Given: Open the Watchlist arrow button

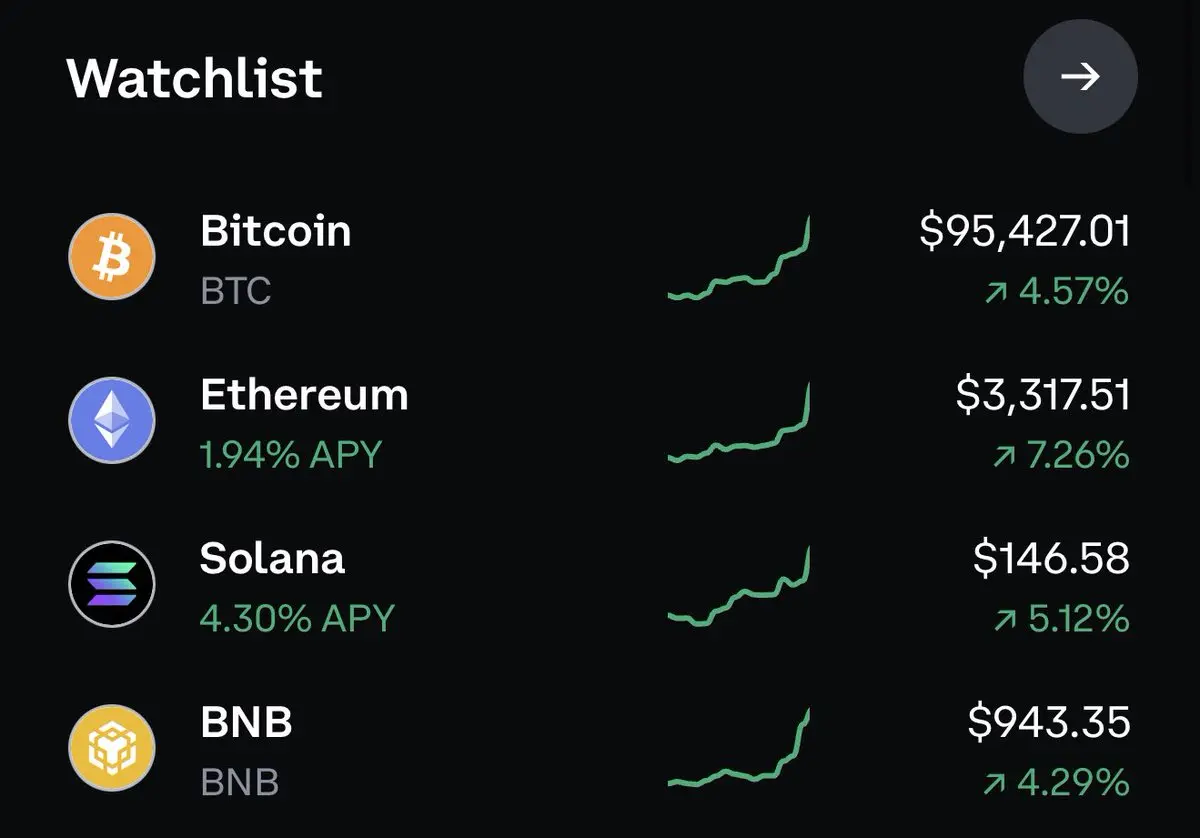Looking at the screenshot, I should [x=1080, y=77].
